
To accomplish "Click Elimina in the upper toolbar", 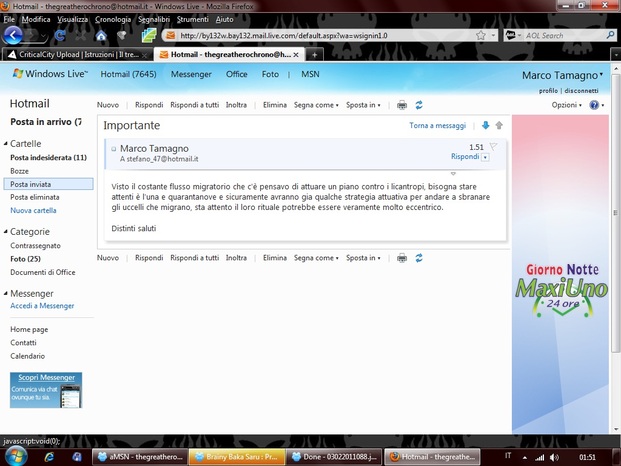I will [x=275, y=105].
